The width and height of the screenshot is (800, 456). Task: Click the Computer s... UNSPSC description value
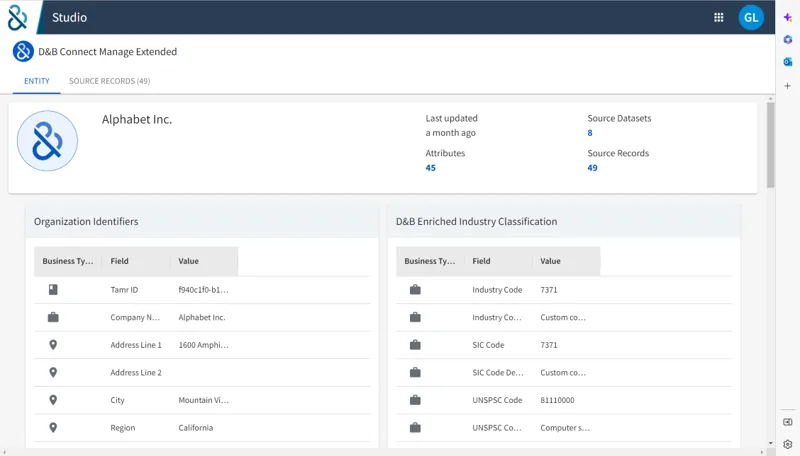coord(565,427)
